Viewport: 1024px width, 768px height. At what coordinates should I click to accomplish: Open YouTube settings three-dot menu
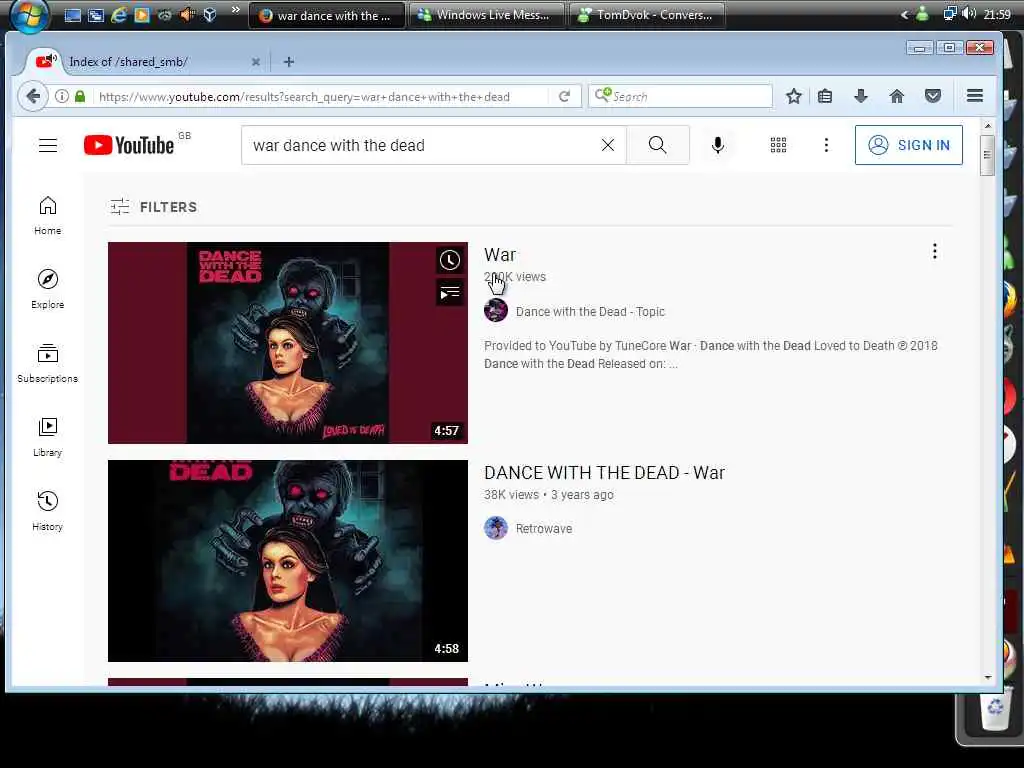[x=826, y=145]
